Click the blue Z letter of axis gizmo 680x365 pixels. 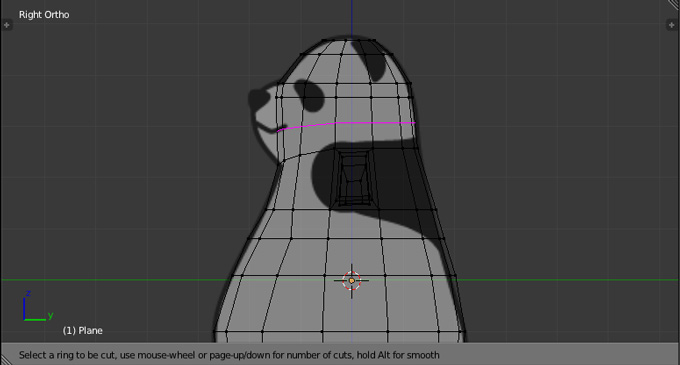tap(28, 293)
